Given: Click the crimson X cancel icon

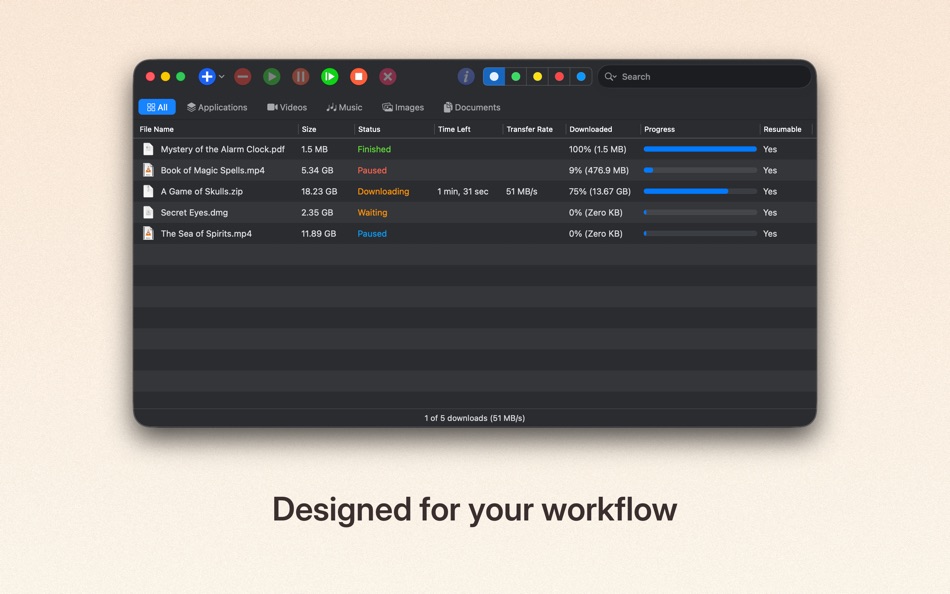Looking at the screenshot, I should (388, 76).
